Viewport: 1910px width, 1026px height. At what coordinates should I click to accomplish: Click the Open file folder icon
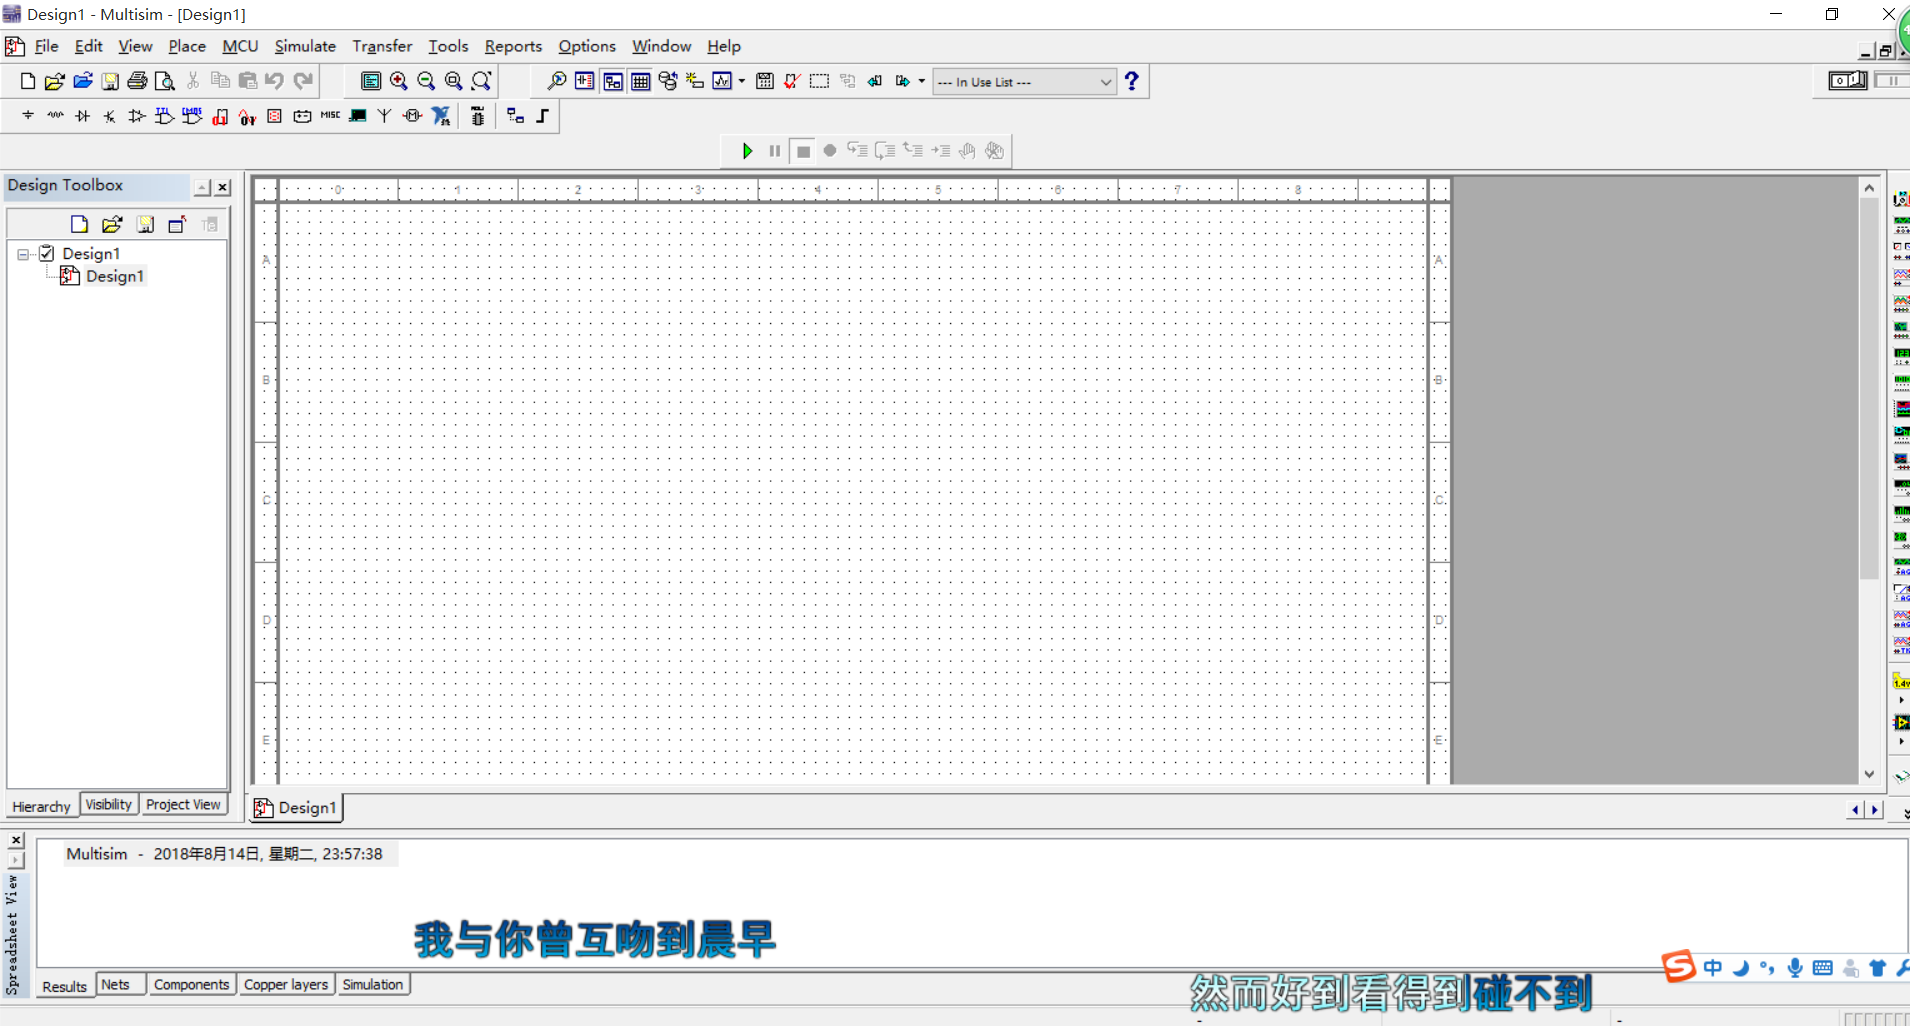[55, 81]
